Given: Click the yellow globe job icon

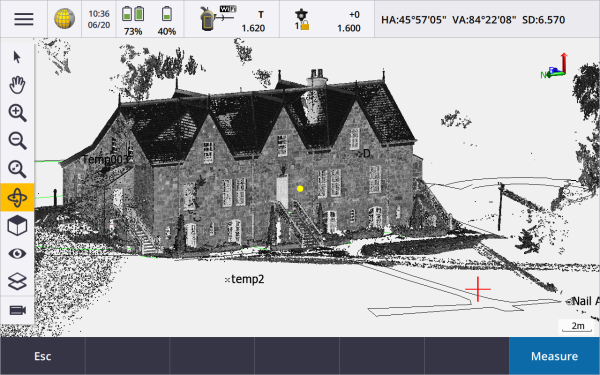Looking at the screenshot, I should pos(64,19).
